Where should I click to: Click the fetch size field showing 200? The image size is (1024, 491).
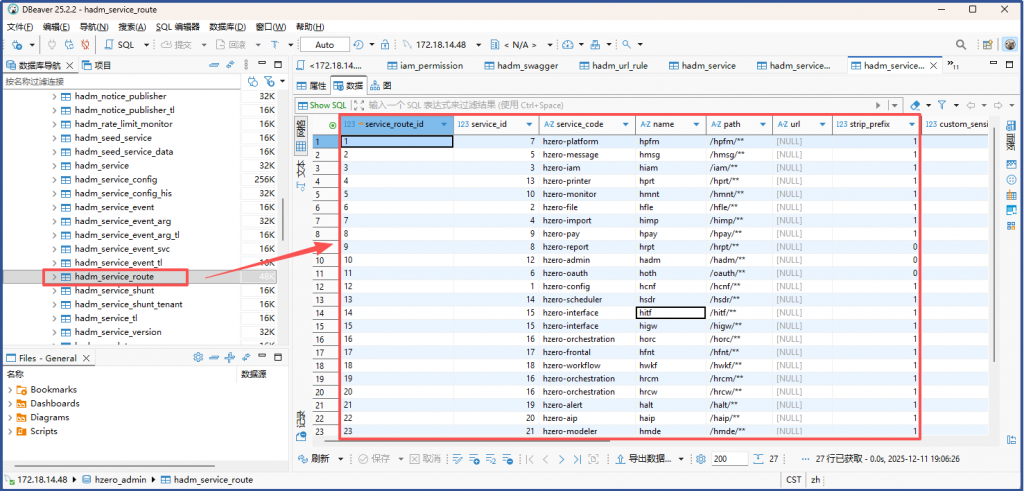point(728,458)
